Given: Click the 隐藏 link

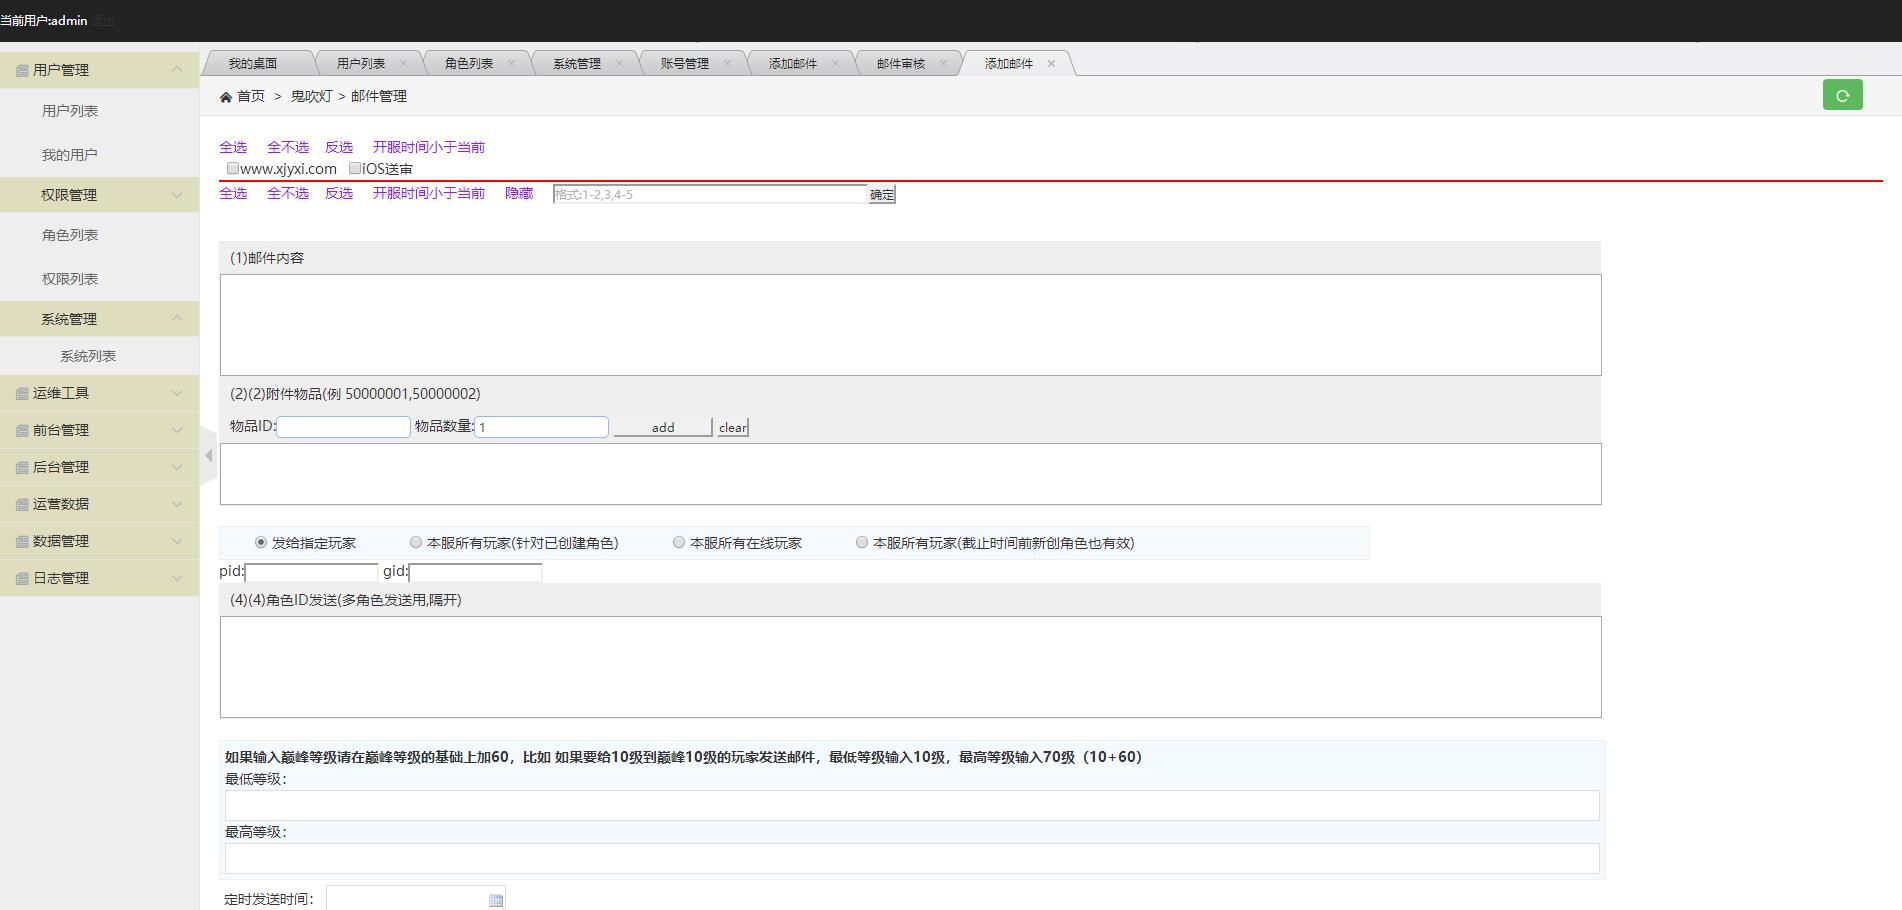Looking at the screenshot, I should 518,193.
